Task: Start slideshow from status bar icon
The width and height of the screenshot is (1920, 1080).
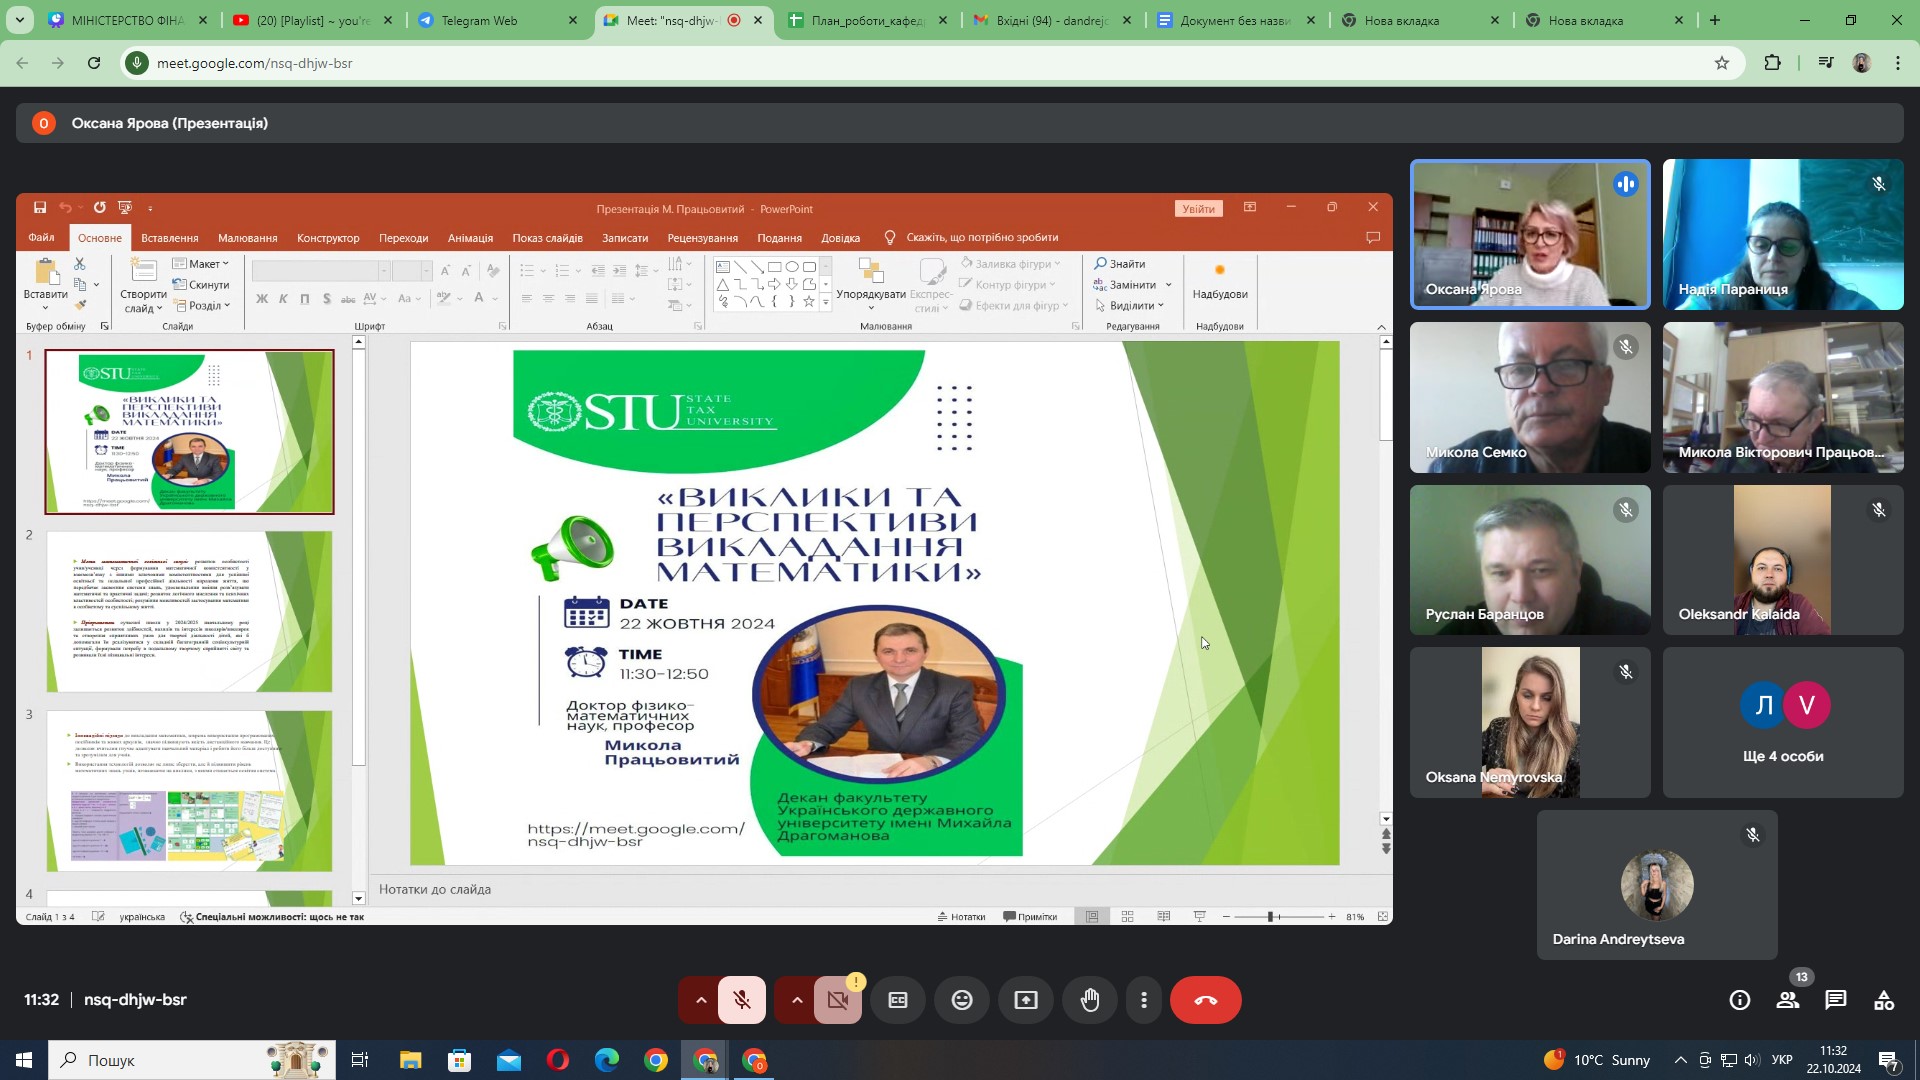Action: (1199, 917)
